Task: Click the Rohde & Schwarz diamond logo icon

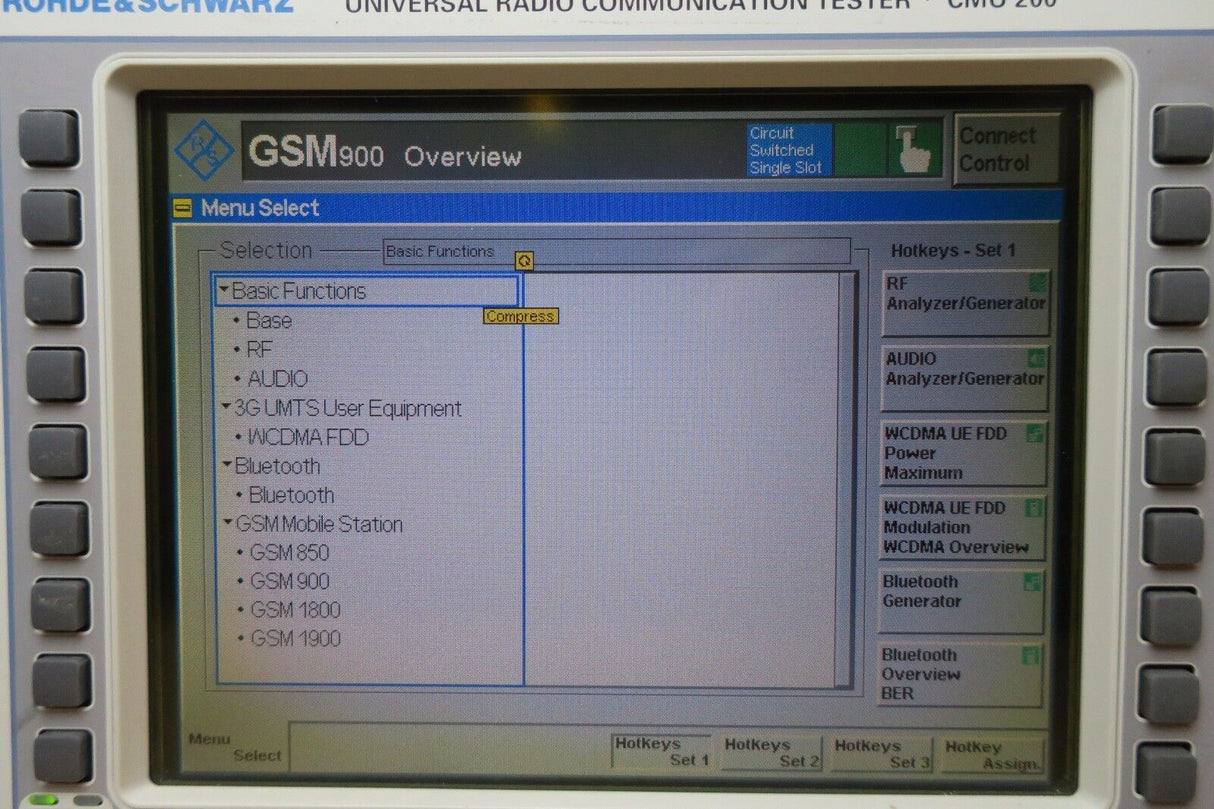Action: point(204,151)
